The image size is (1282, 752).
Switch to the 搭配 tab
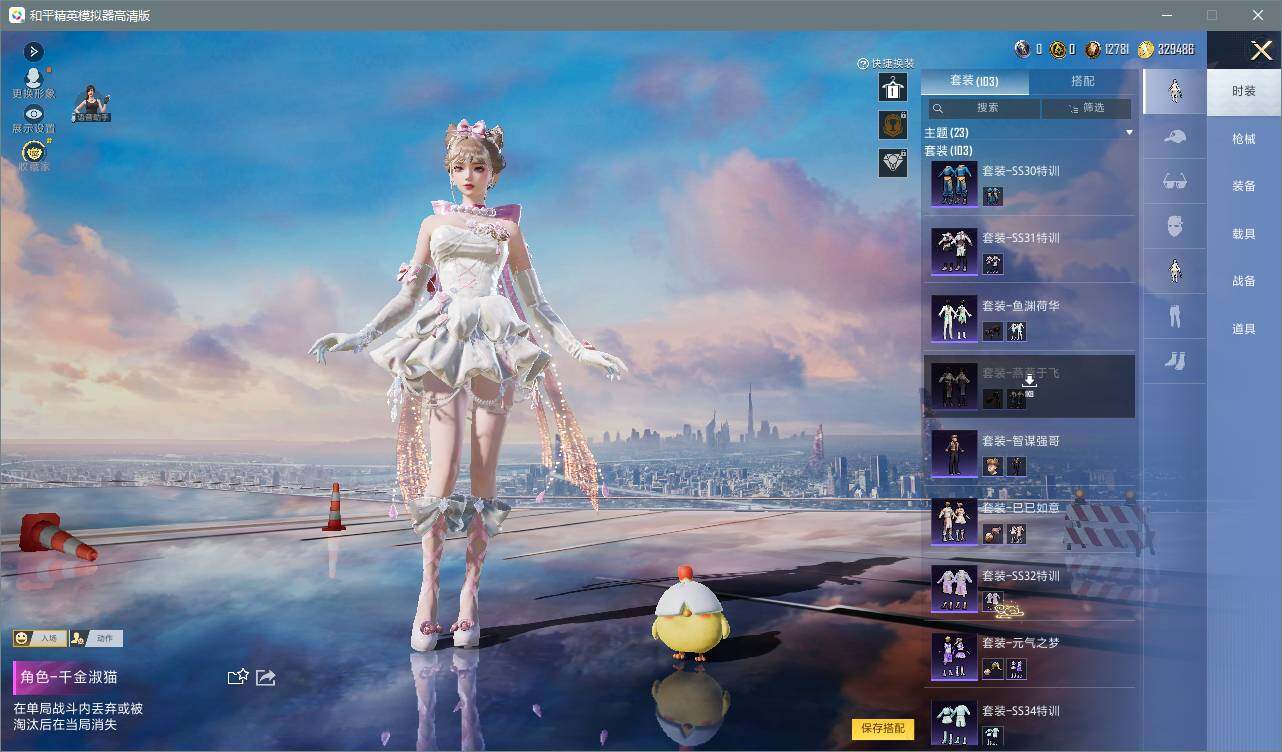(1083, 81)
